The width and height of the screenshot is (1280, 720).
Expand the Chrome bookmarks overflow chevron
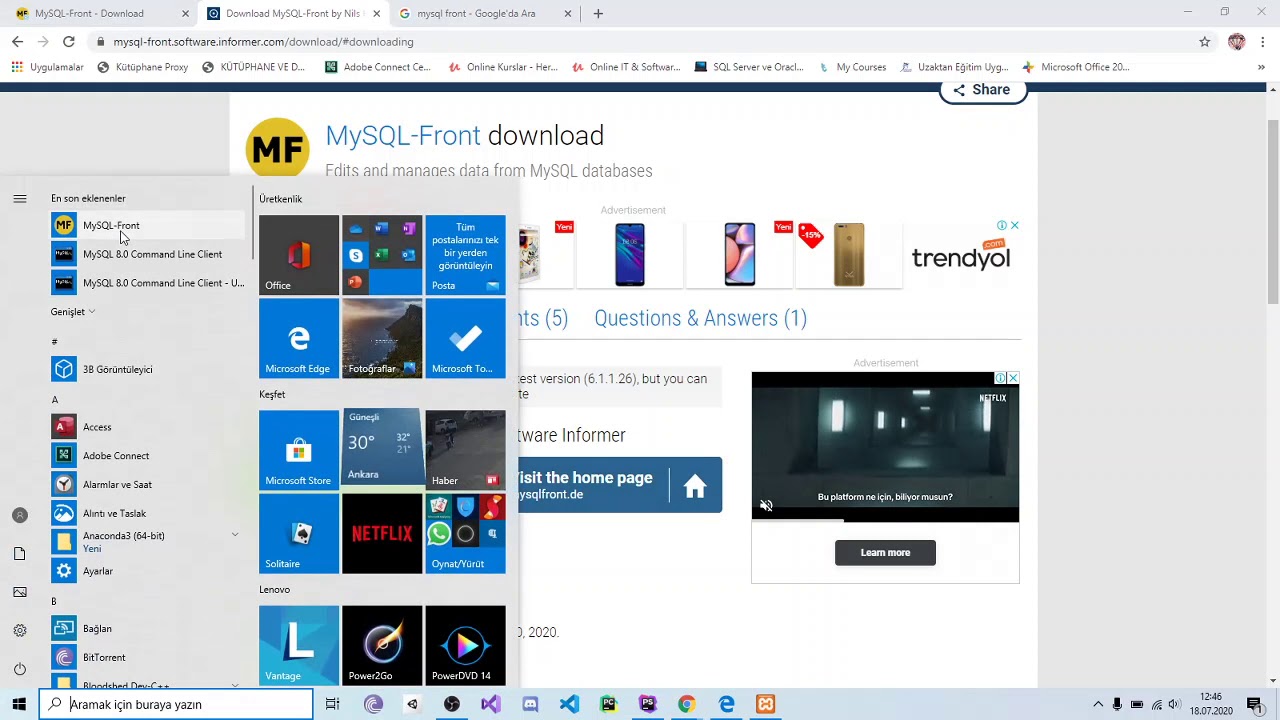click(1261, 67)
